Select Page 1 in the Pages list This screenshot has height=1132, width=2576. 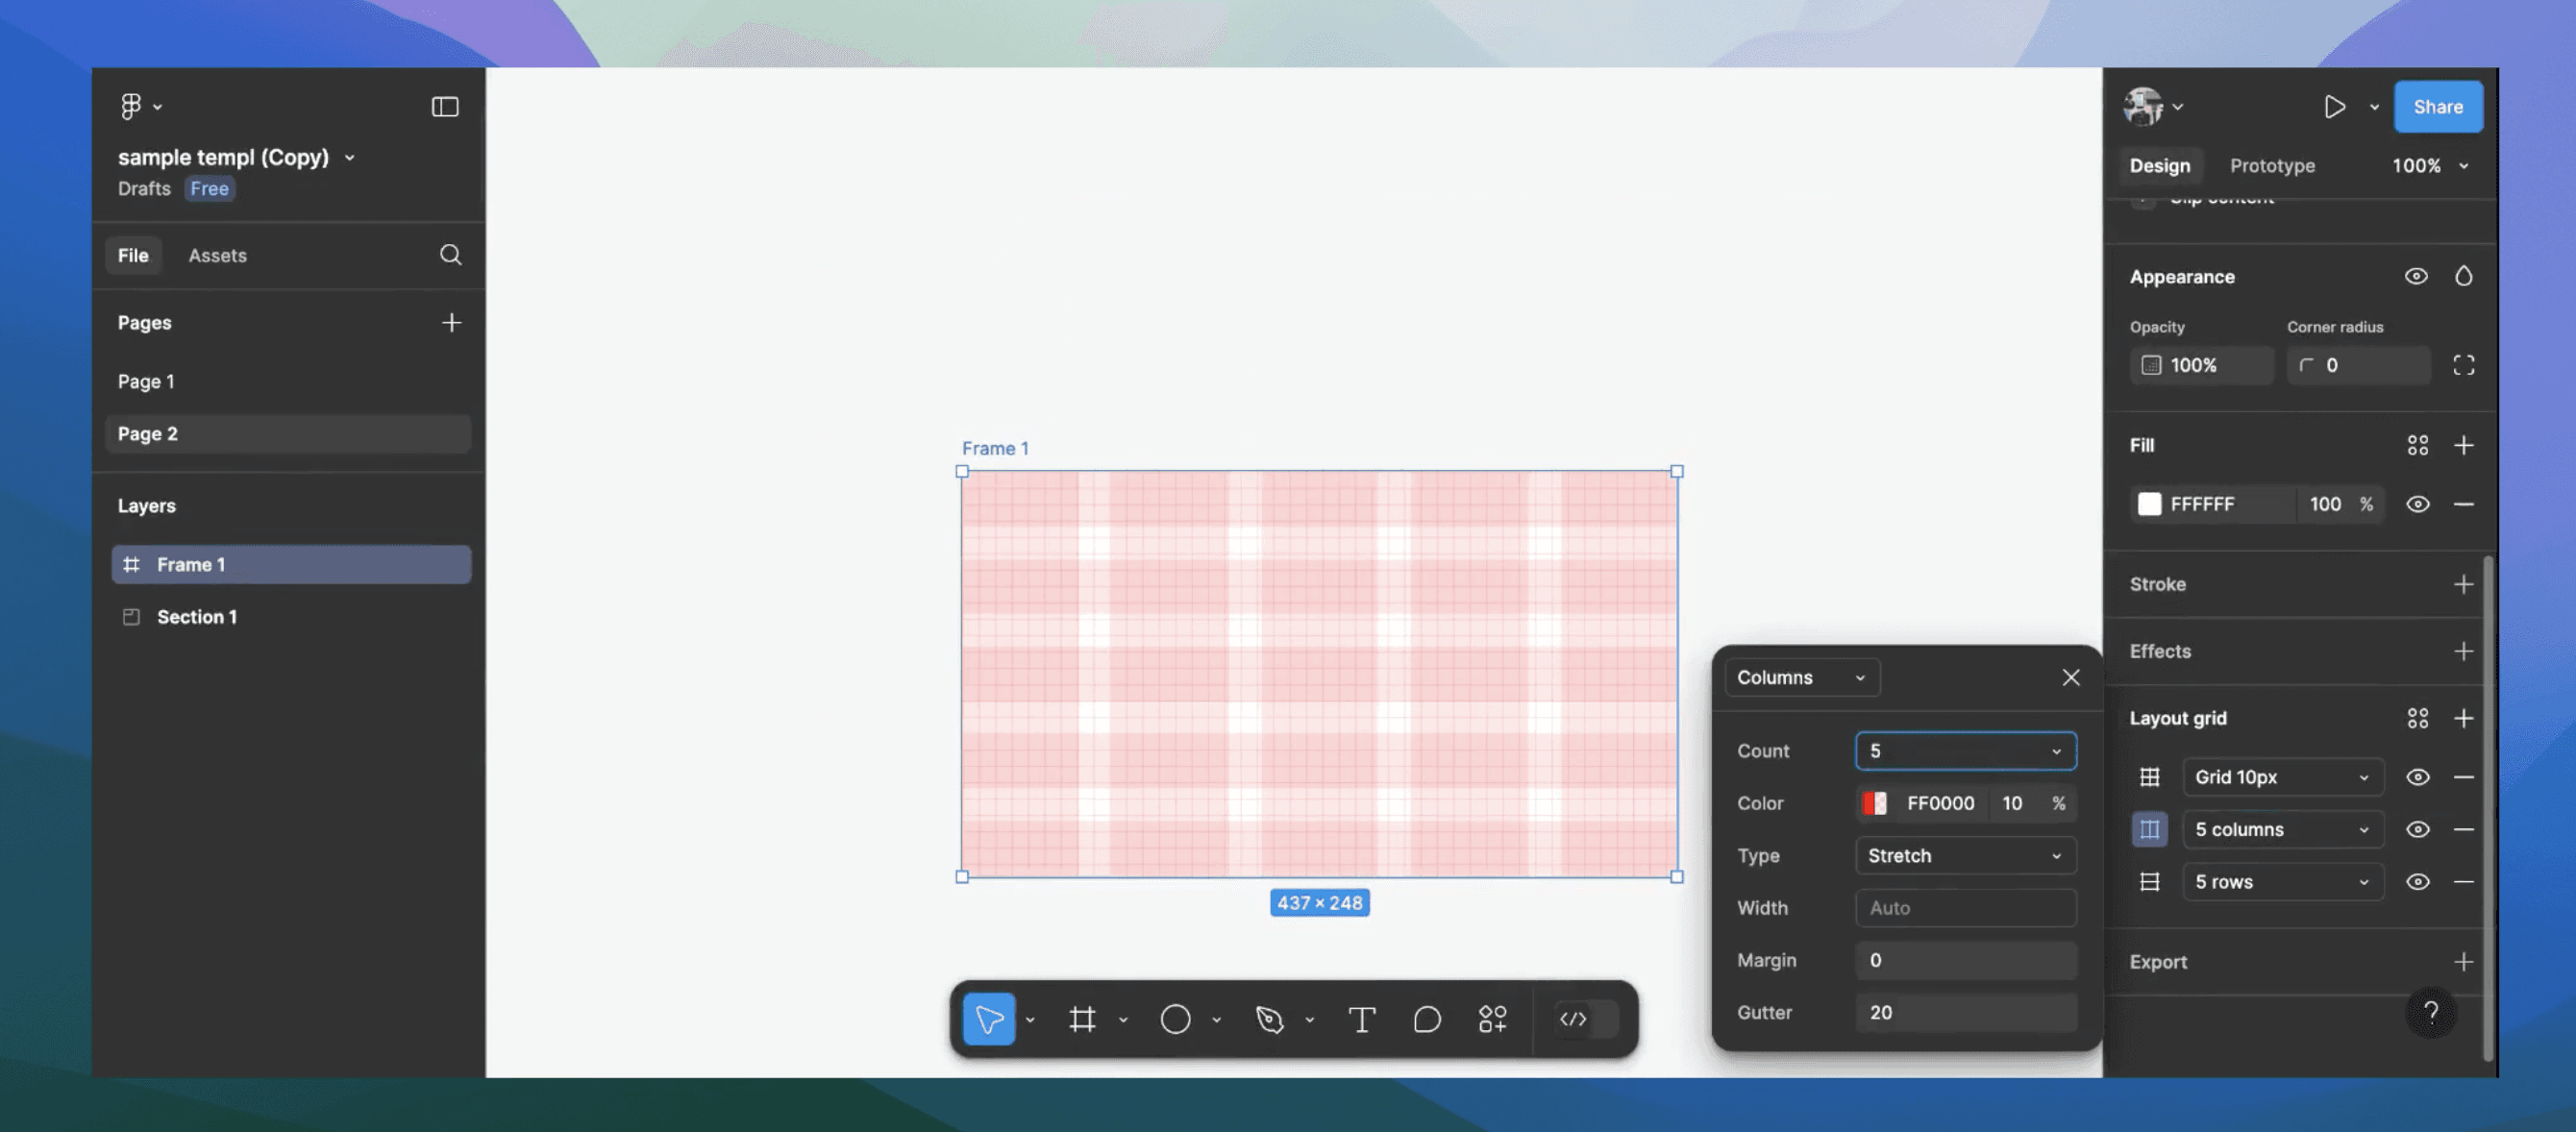coord(146,381)
